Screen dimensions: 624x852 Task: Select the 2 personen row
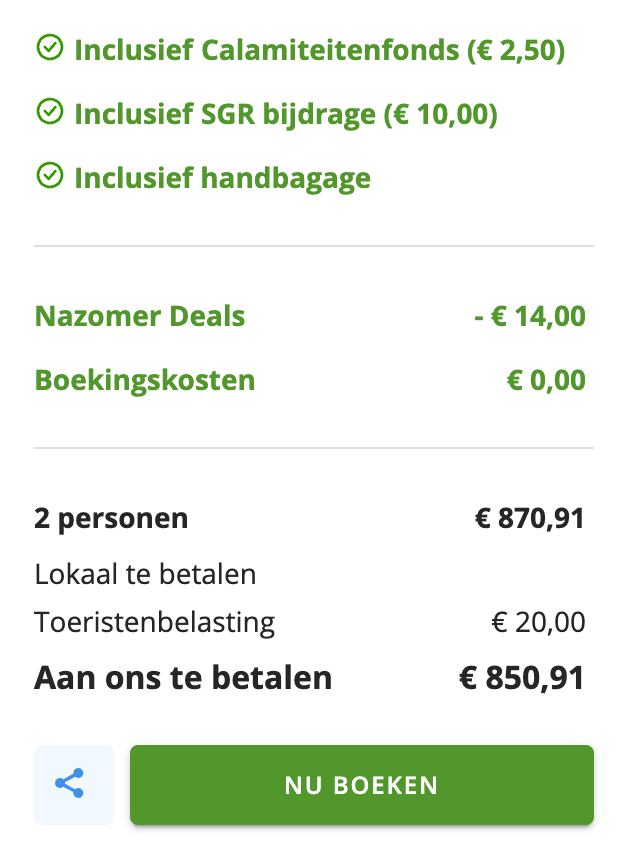tap(112, 518)
